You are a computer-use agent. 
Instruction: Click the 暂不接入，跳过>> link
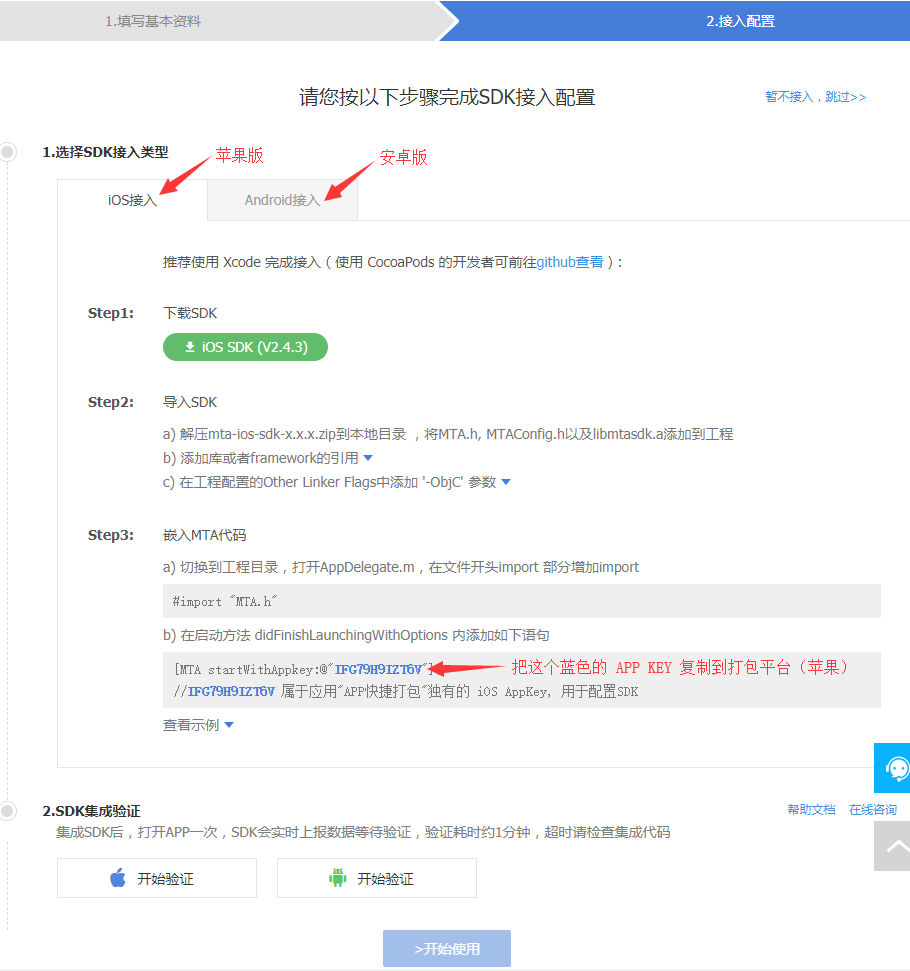(x=815, y=97)
